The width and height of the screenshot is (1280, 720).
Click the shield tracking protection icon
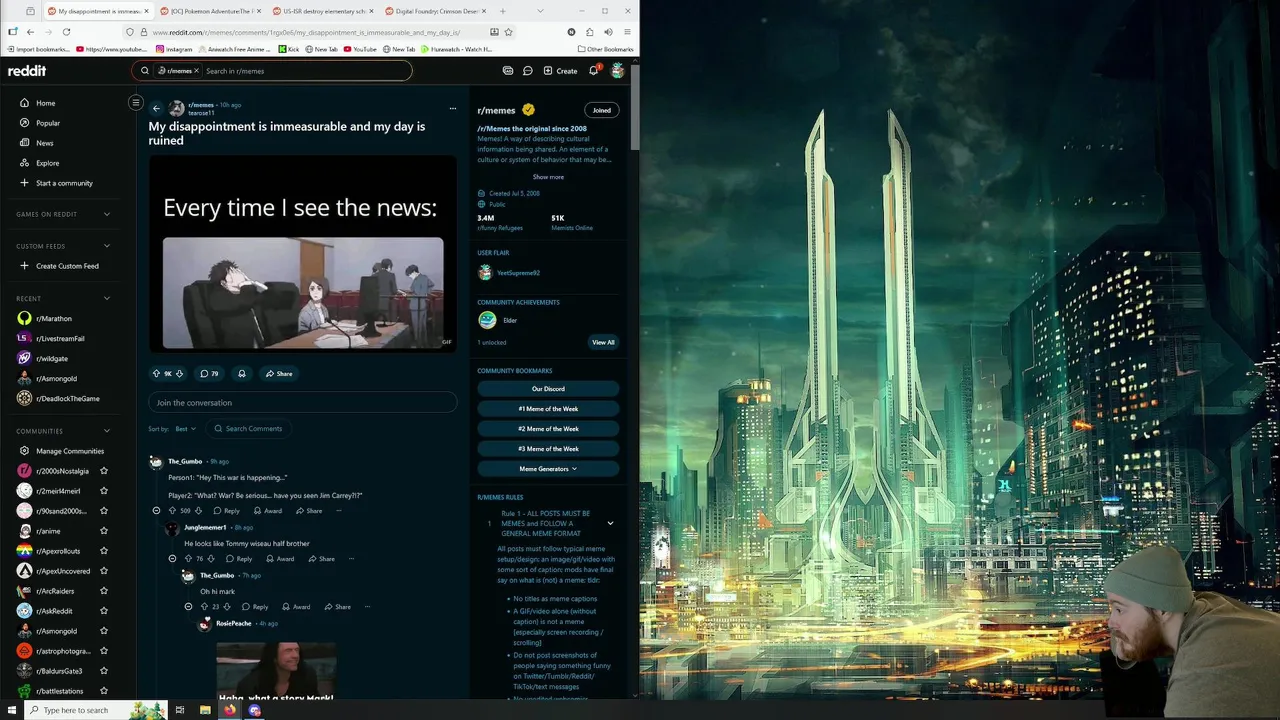[x=130, y=32]
